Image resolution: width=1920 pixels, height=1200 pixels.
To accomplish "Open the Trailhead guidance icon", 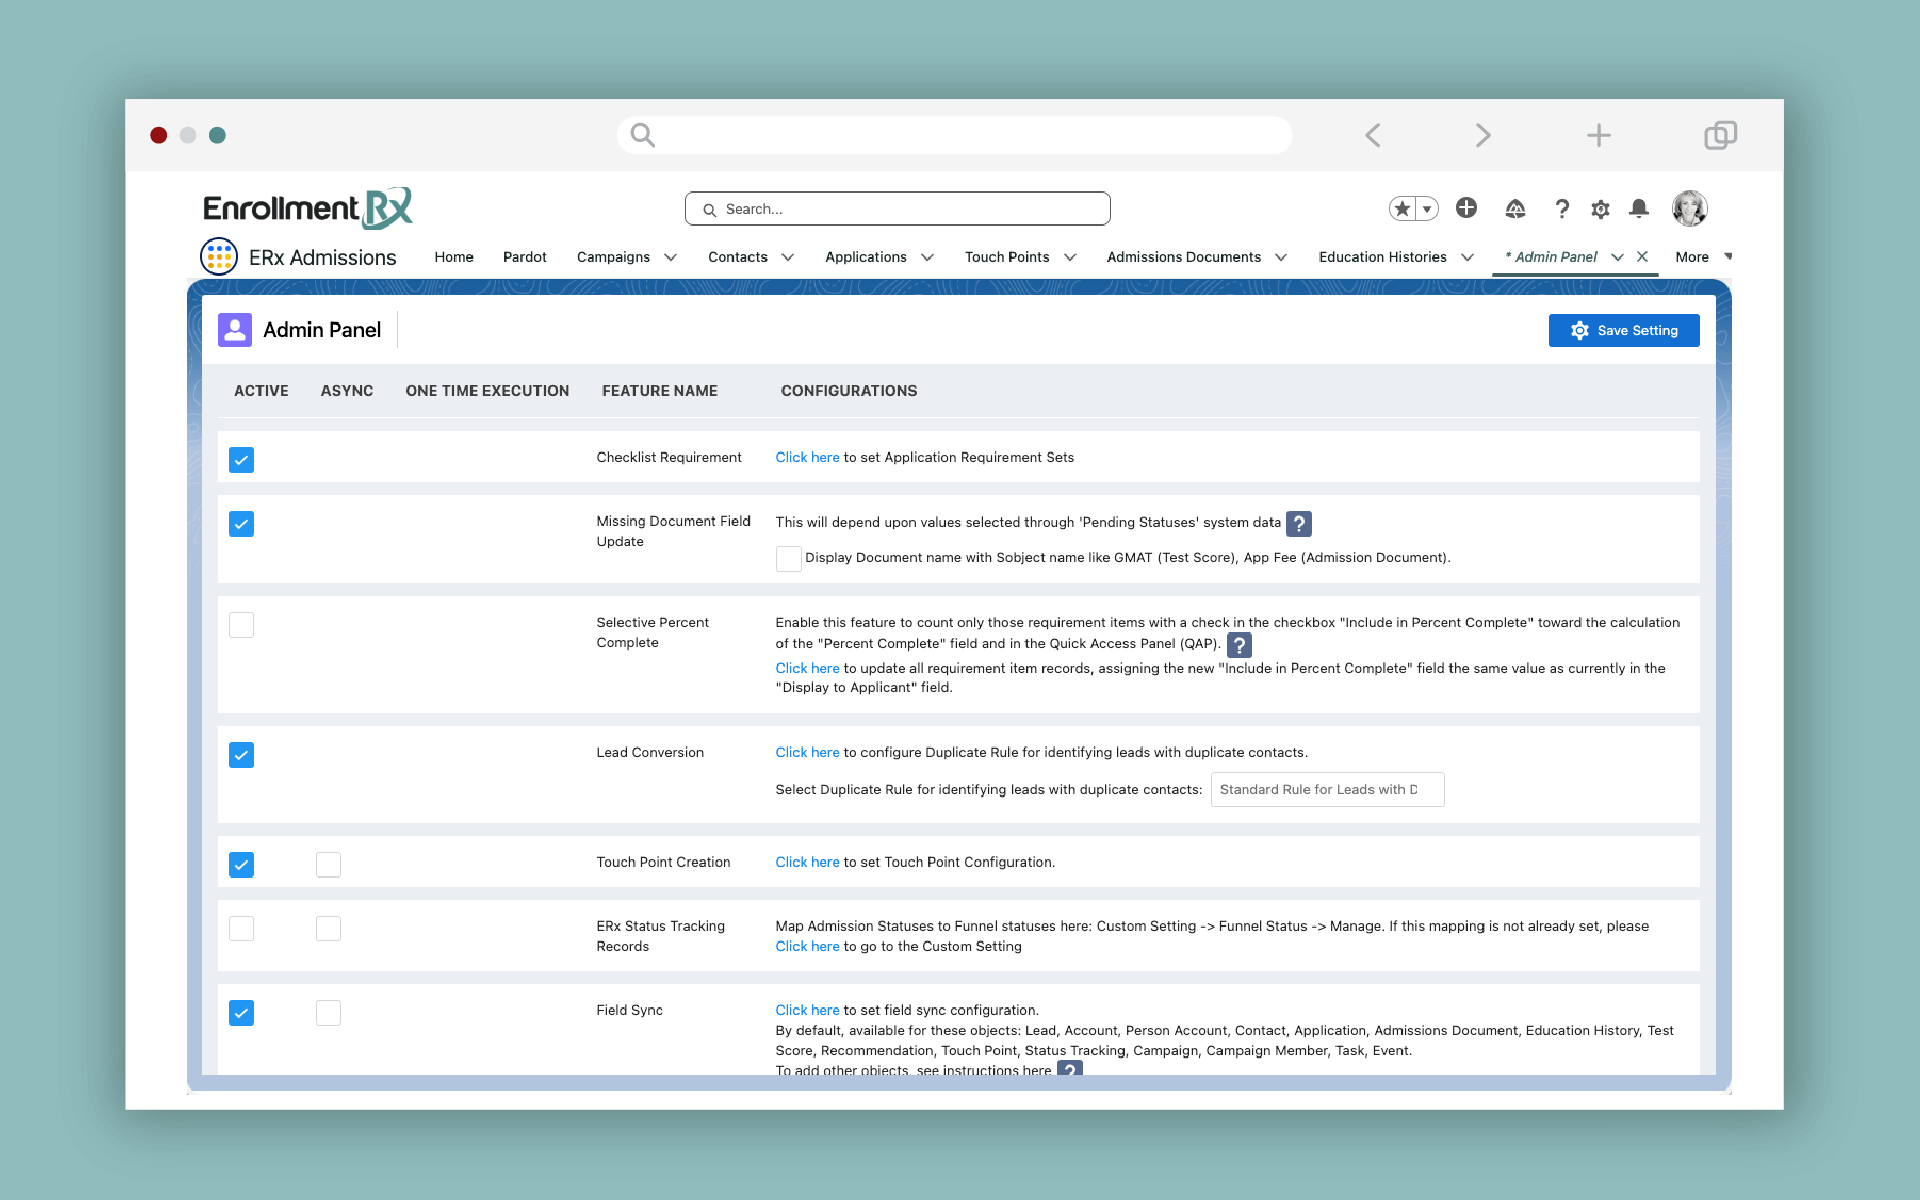I will click(x=1515, y=208).
